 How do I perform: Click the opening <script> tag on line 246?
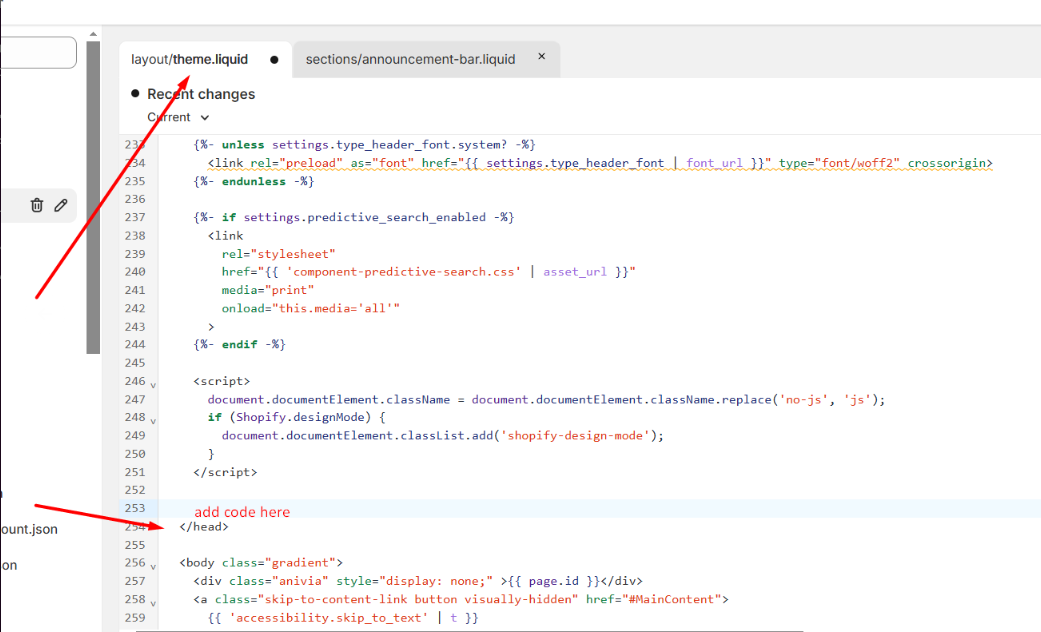point(222,381)
